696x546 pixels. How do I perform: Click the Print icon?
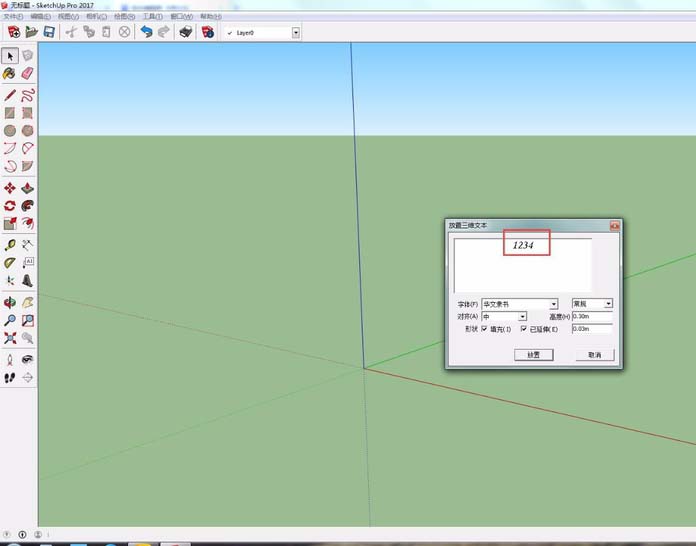point(185,32)
